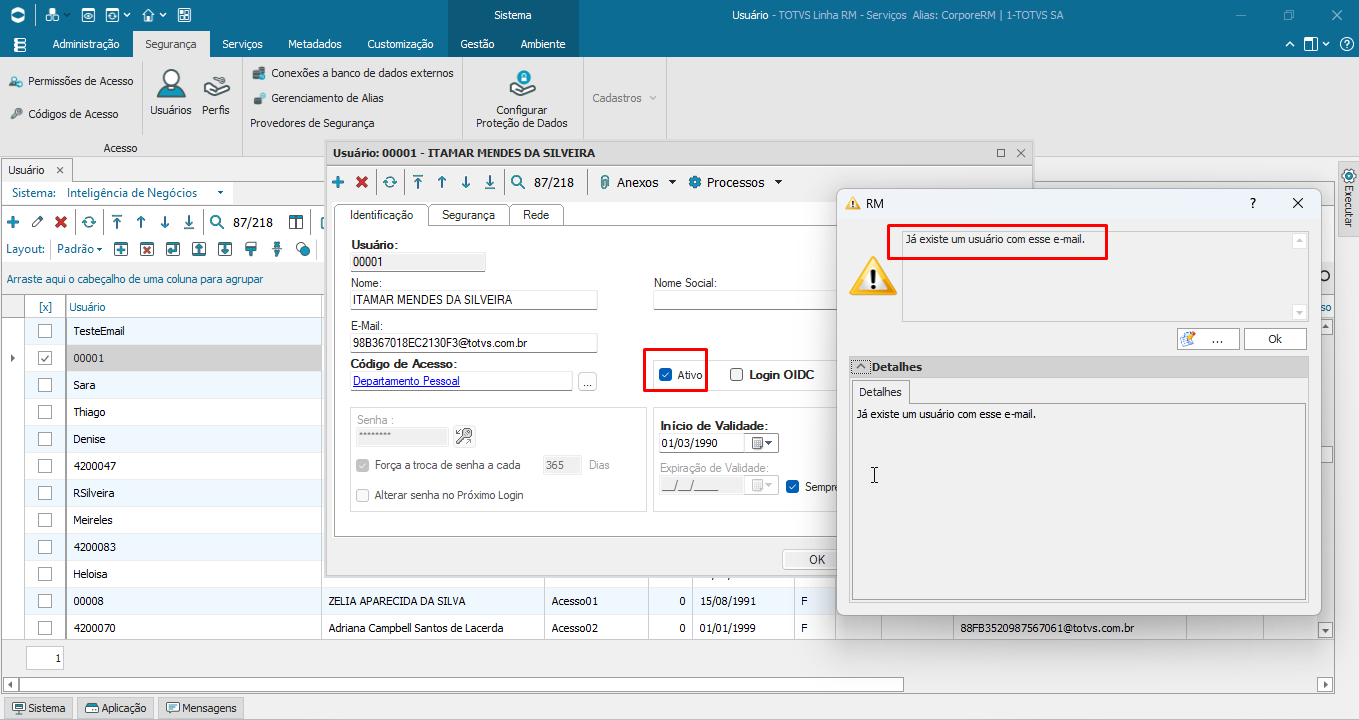The image size is (1359, 720).
Task: Click the column chooser icon beside 87/218 in list
Action: click(296, 222)
